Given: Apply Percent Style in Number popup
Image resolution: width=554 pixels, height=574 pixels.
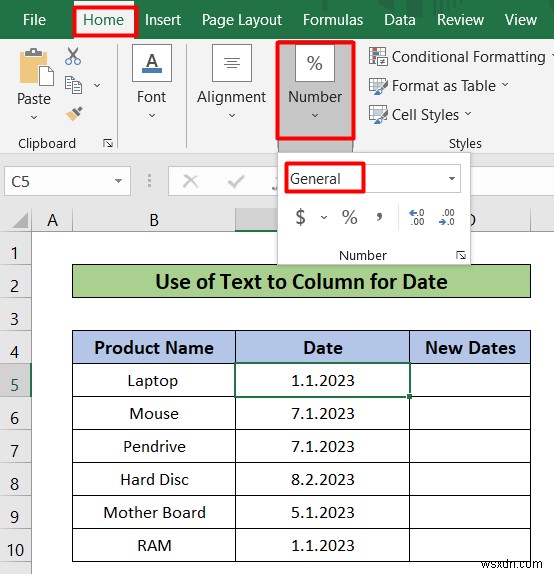Looking at the screenshot, I should [349, 217].
